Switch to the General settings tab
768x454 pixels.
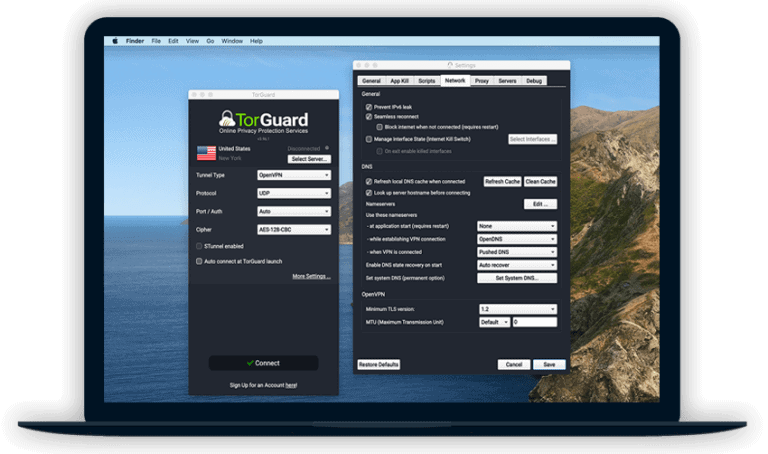(372, 81)
